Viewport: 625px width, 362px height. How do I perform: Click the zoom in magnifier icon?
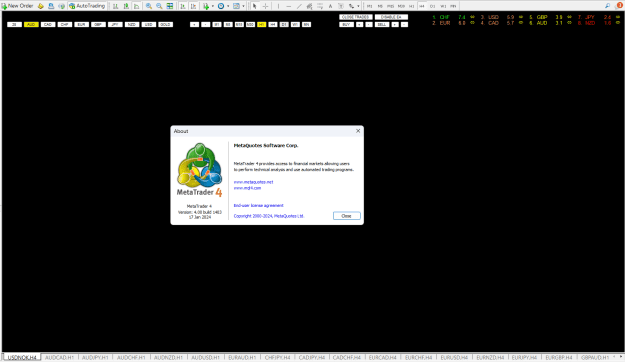tap(149, 6)
